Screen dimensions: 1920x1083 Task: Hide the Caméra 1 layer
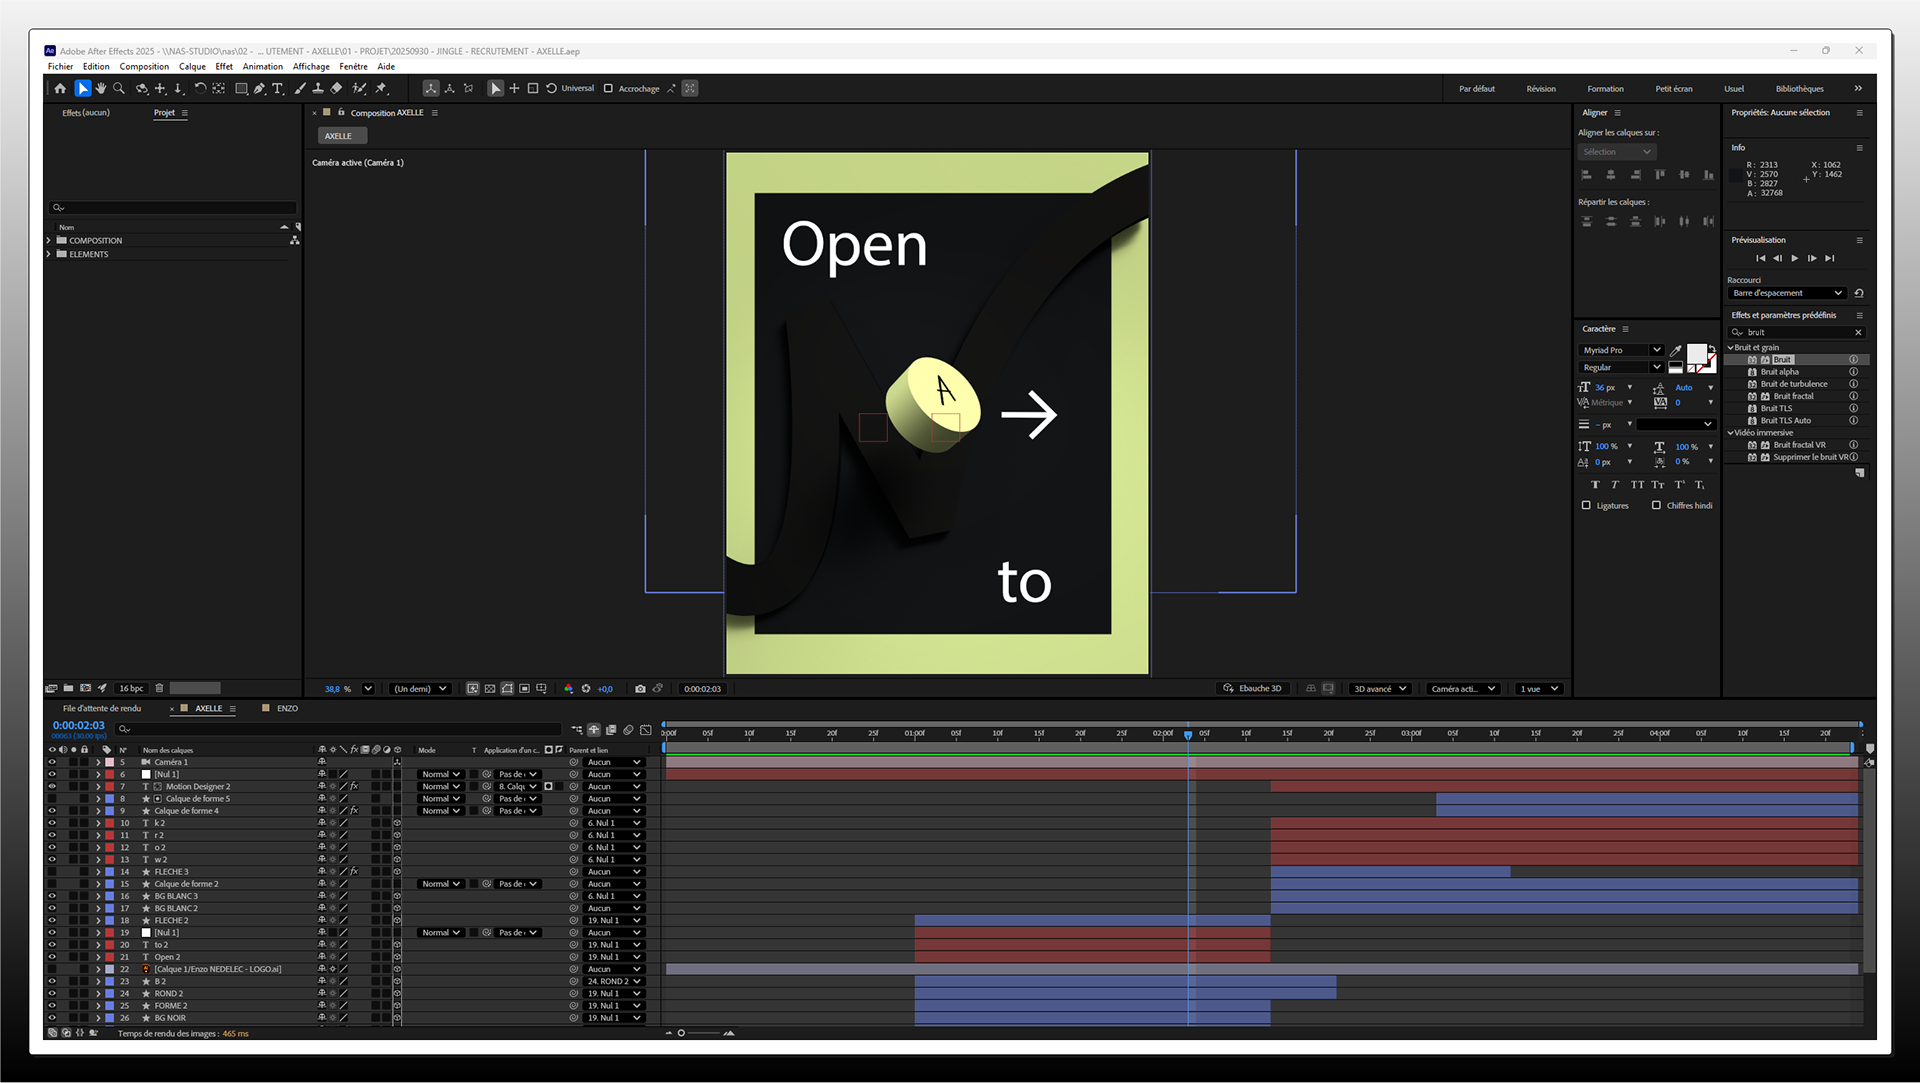(x=52, y=762)
